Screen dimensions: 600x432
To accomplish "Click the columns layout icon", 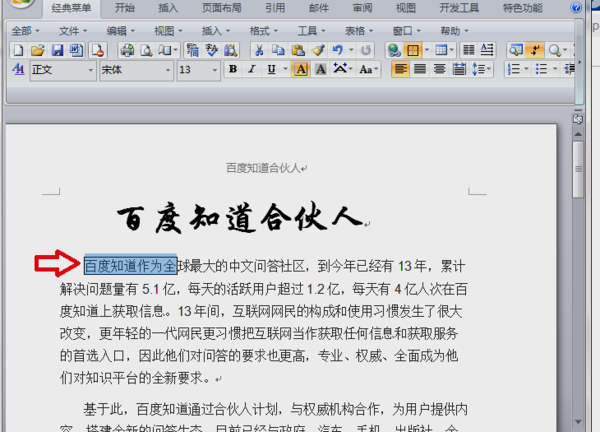I will 468,50.
